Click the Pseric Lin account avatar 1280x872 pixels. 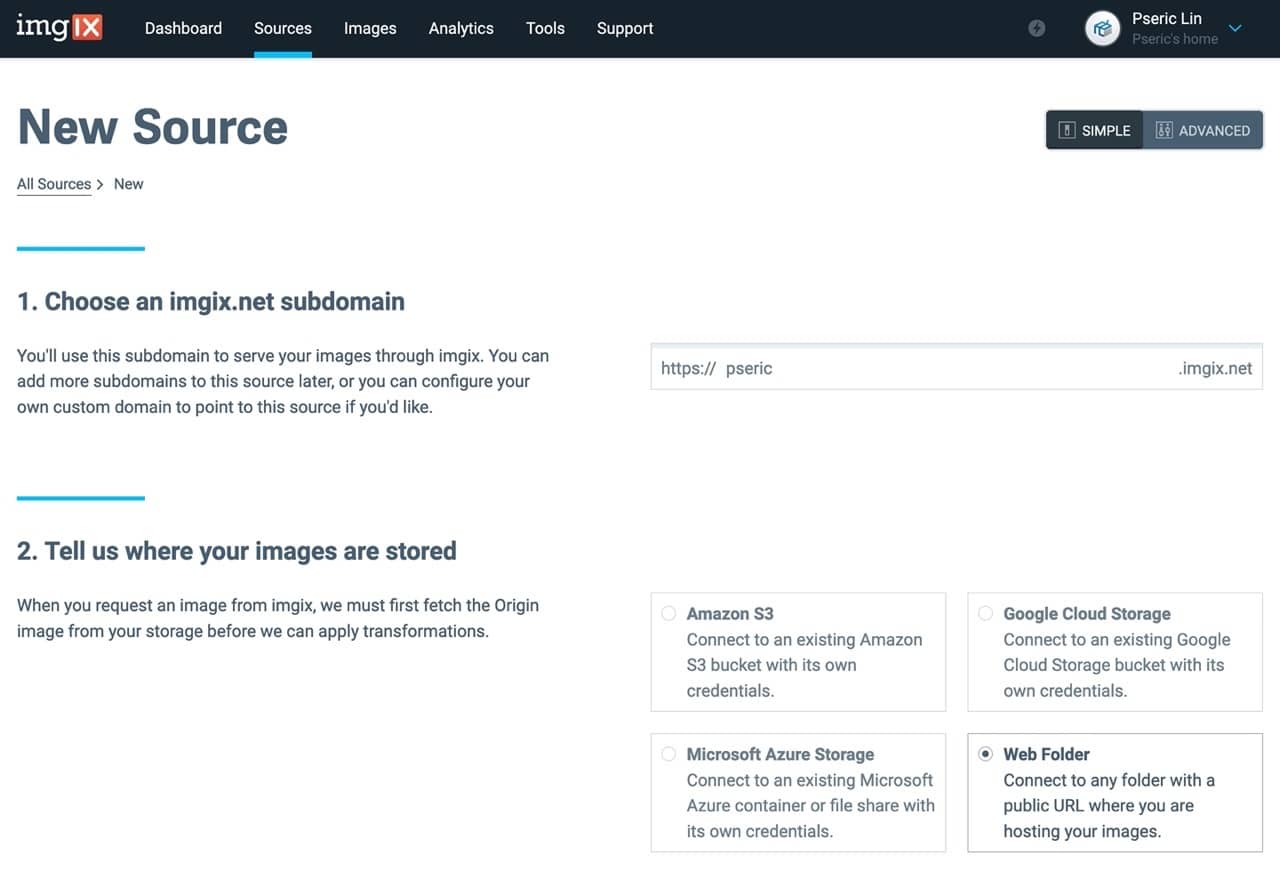tap(1103, 28)
